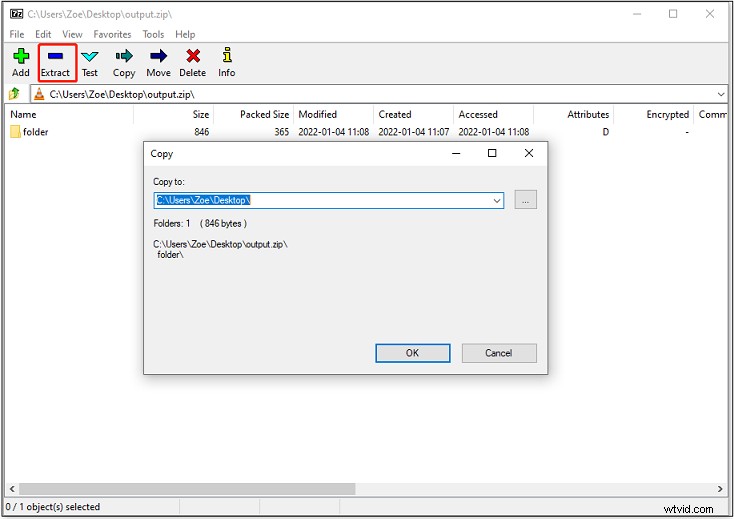734x519 pixels.
Task: Open the Tools menu
Action: pyautogui.click(x=153, y=34)
